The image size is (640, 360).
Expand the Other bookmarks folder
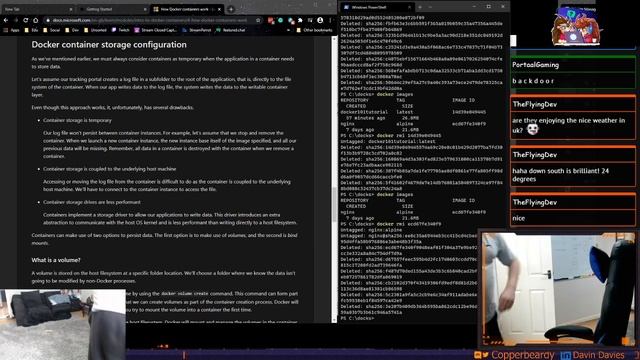click(314, 30)
